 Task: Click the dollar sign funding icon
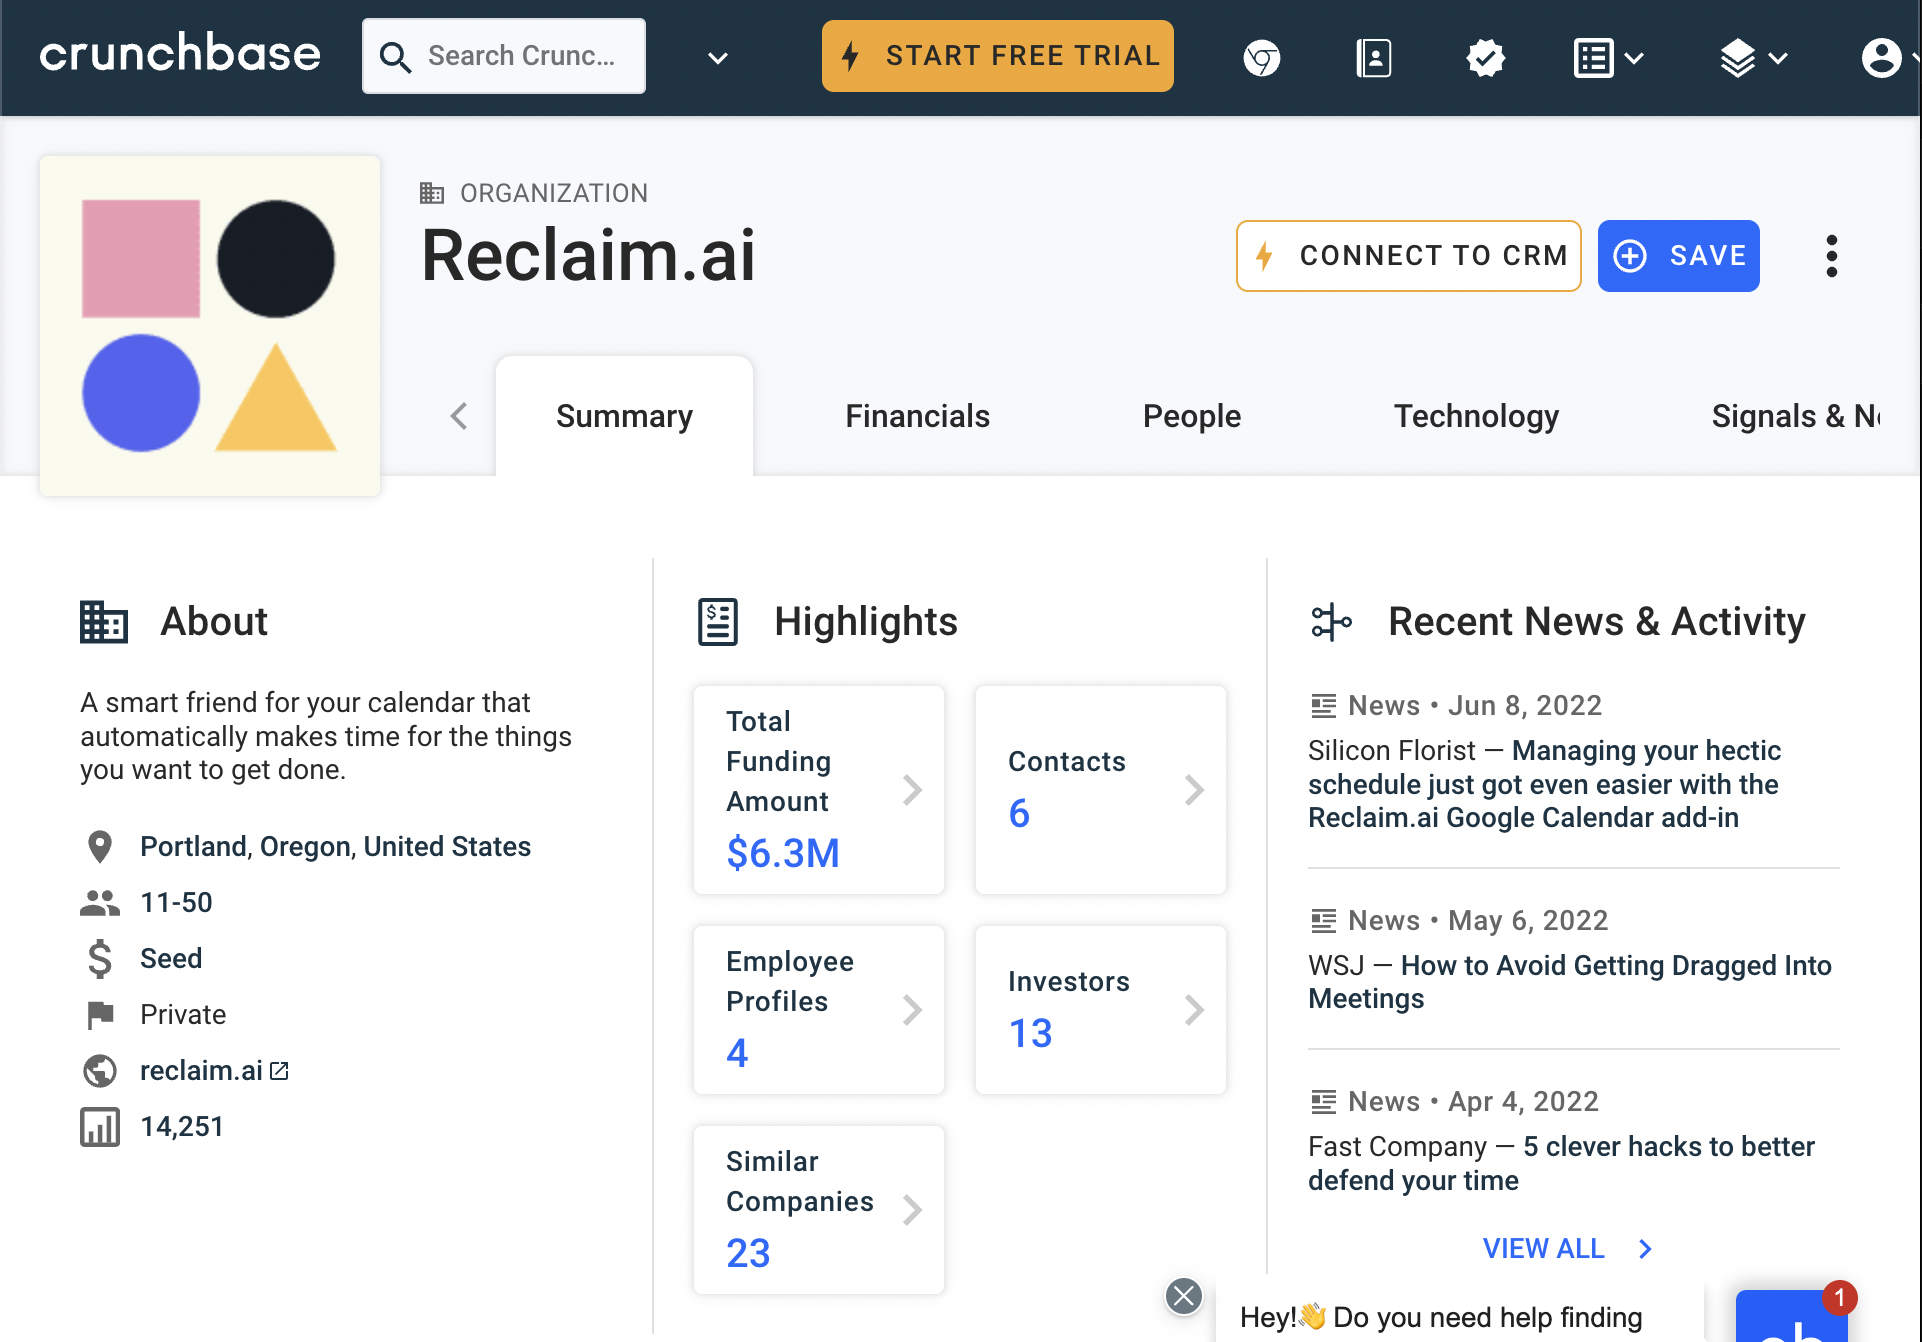[100, 959]
